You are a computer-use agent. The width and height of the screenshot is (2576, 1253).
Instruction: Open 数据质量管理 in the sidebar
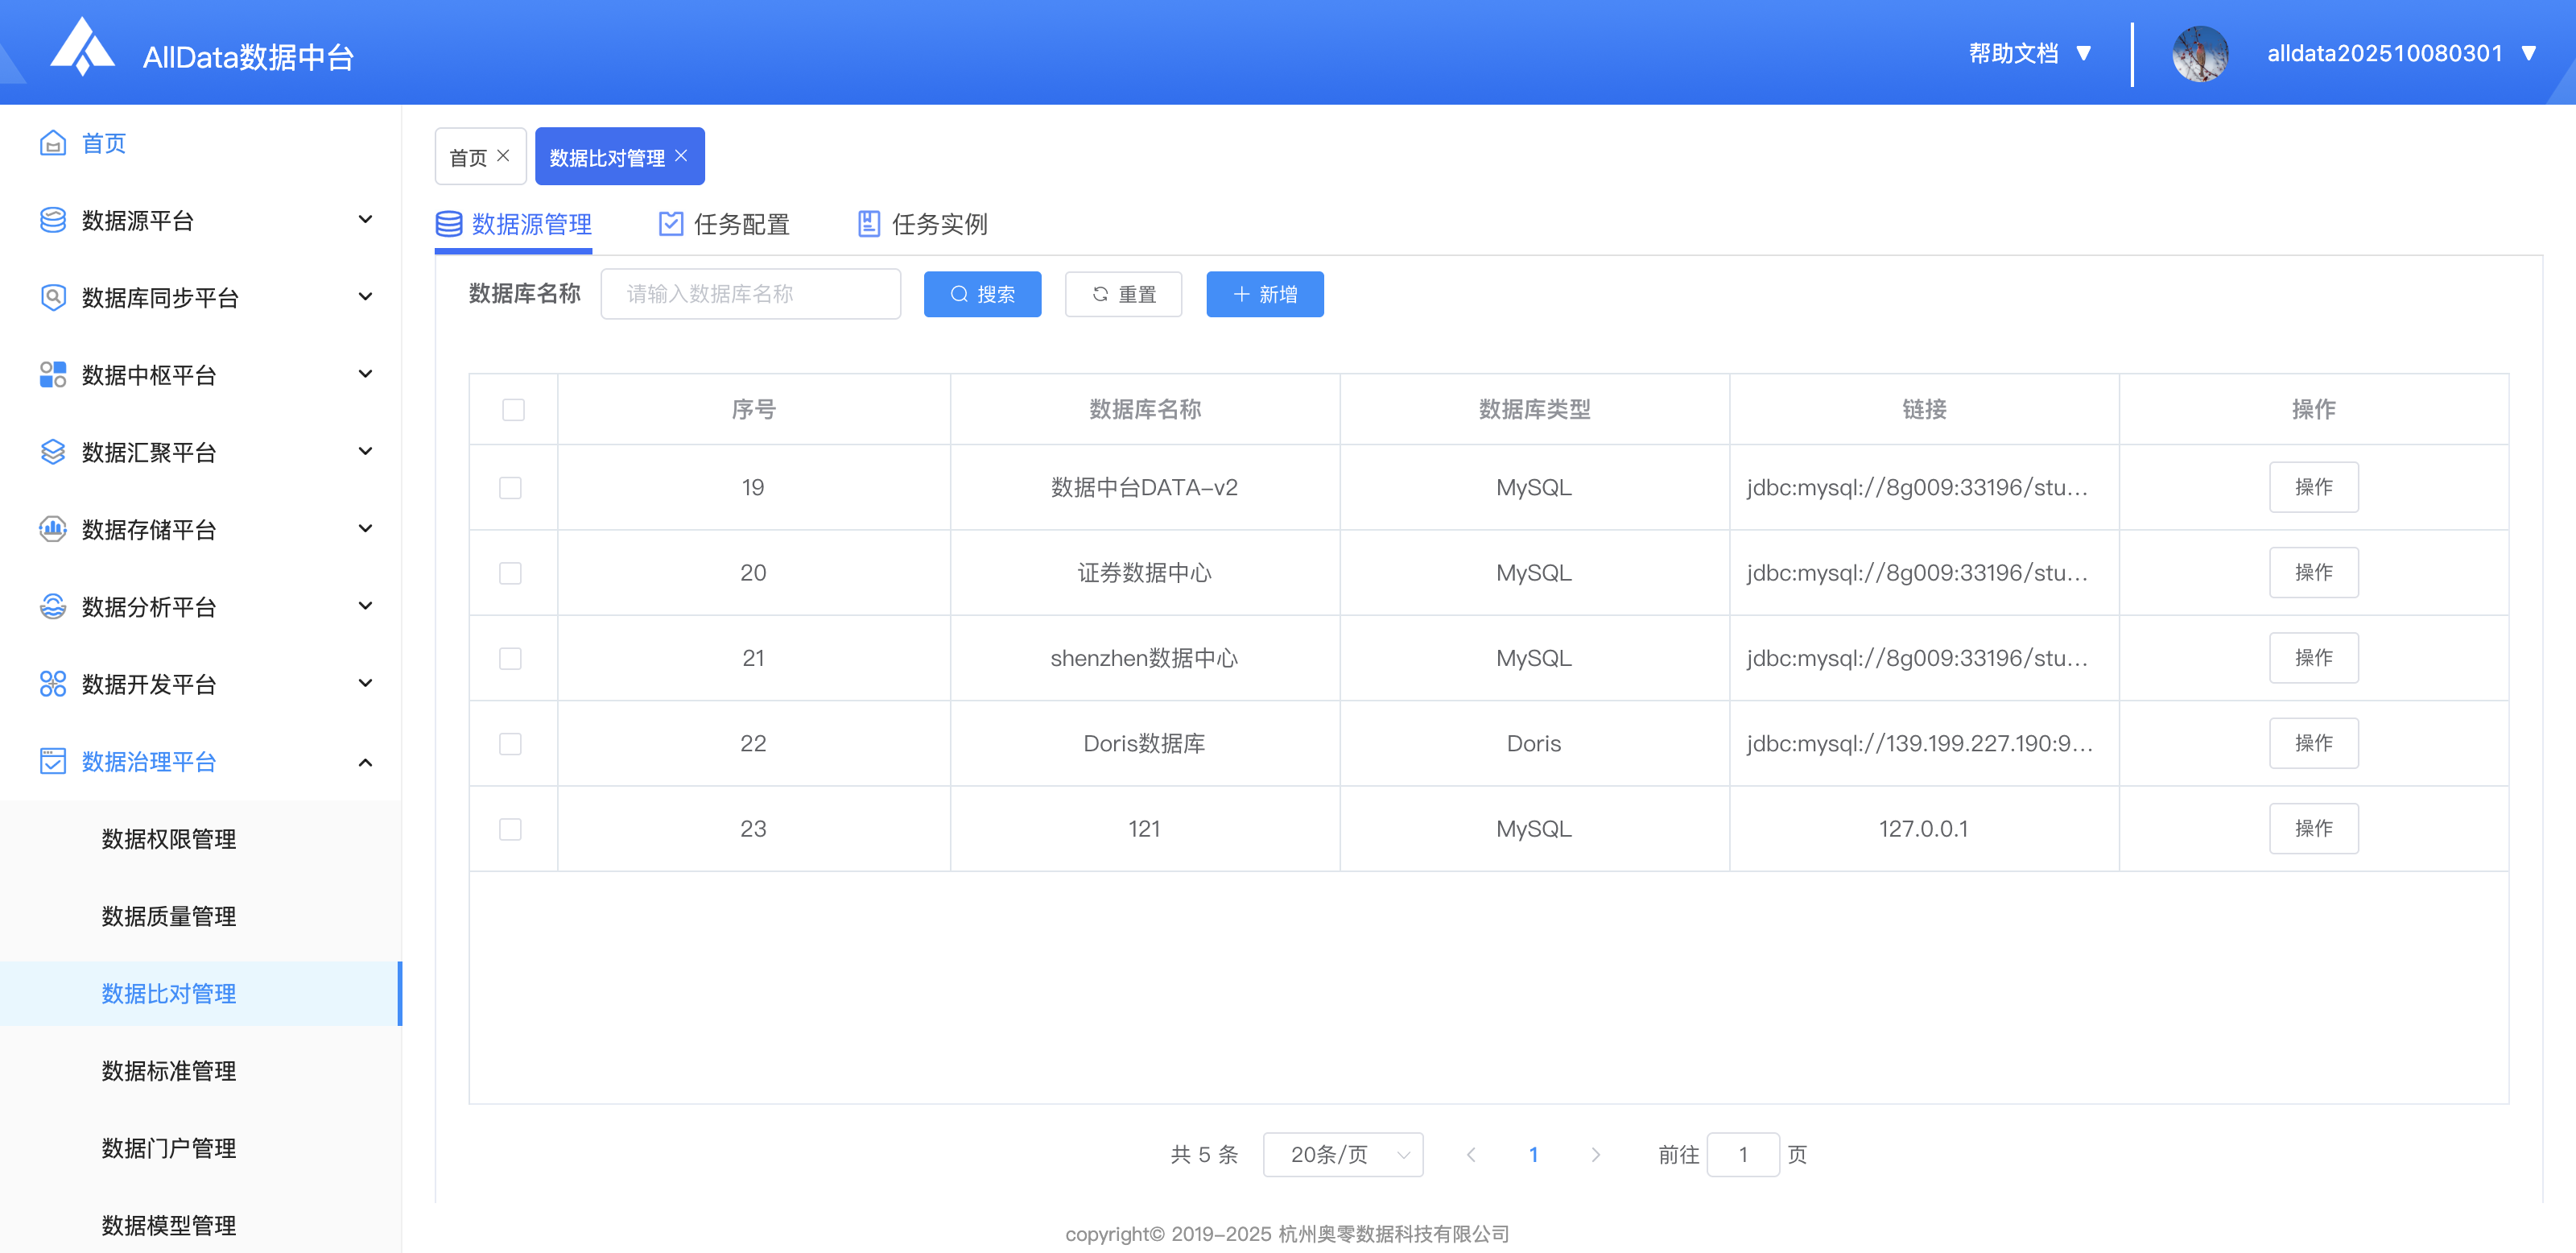[169, 916]
